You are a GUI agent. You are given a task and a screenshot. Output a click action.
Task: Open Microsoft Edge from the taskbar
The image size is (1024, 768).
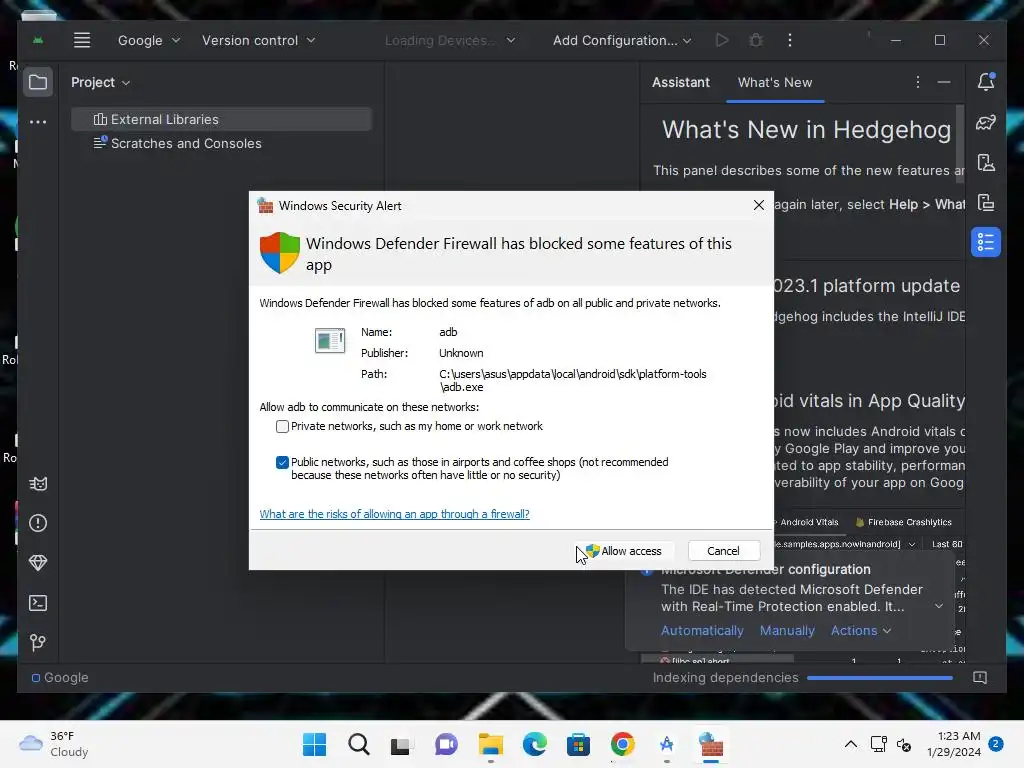[534, 744]
